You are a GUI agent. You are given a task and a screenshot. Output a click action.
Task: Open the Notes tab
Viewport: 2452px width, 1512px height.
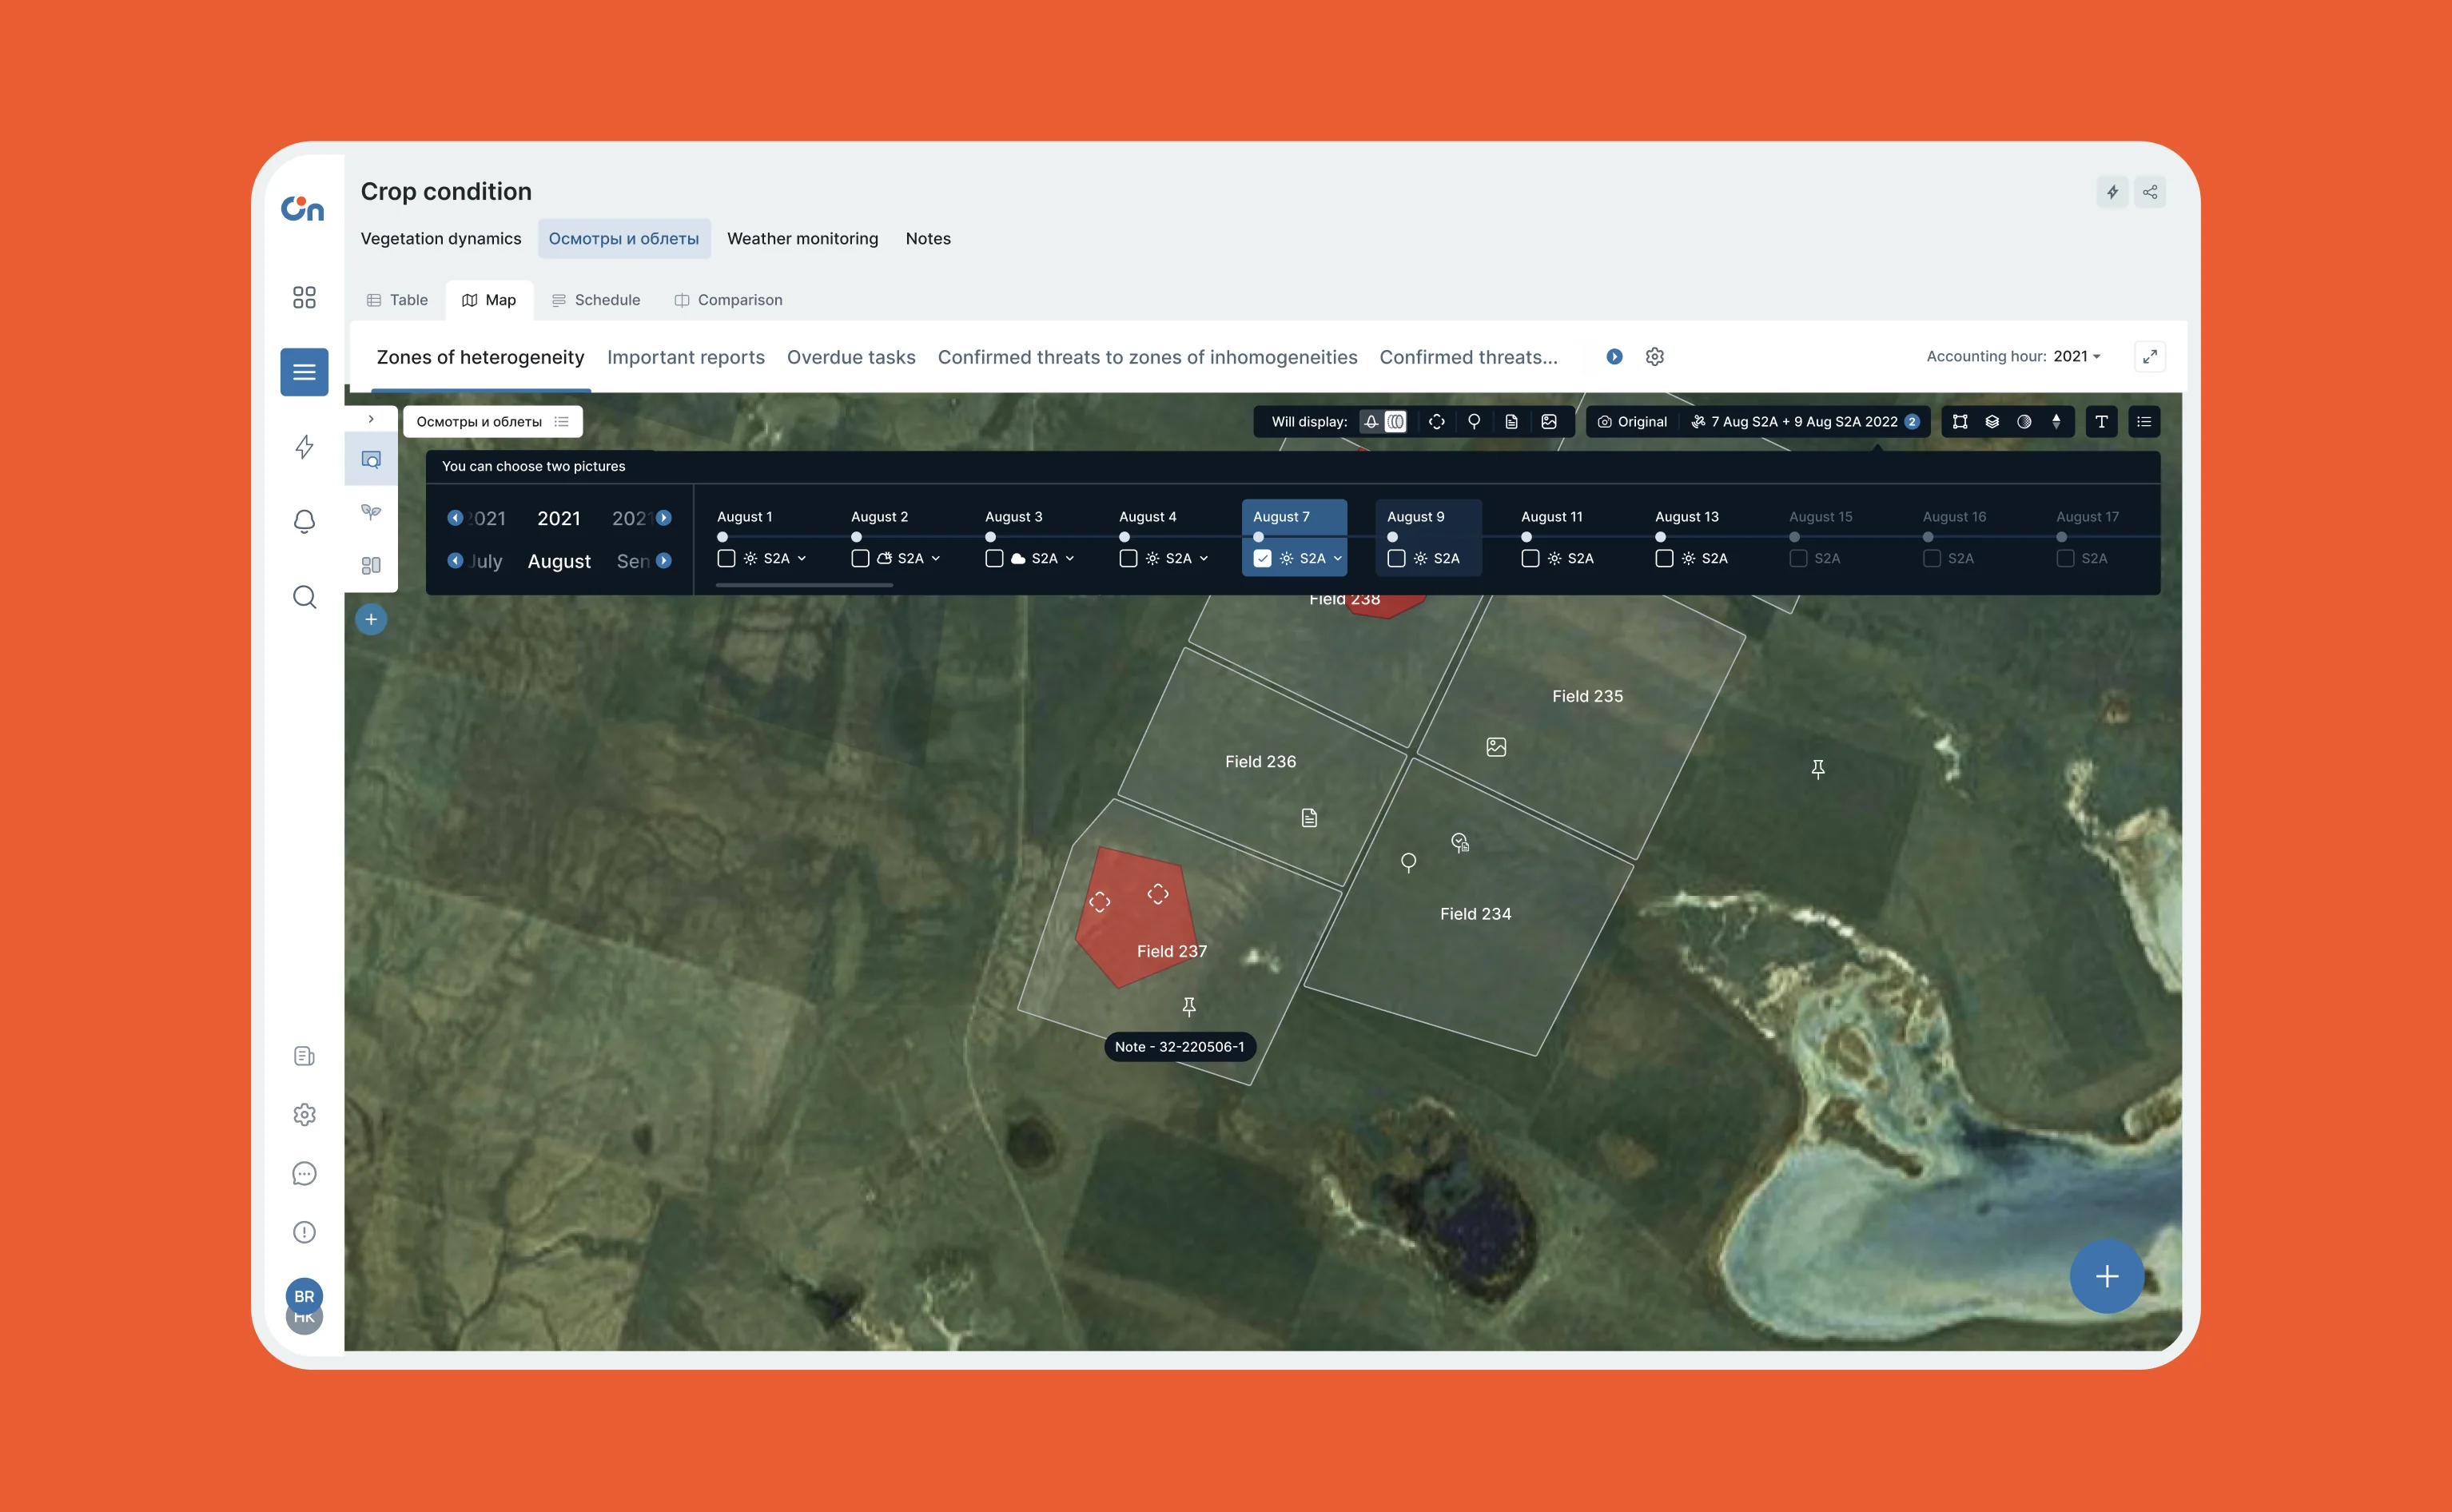tap(928, 239)
